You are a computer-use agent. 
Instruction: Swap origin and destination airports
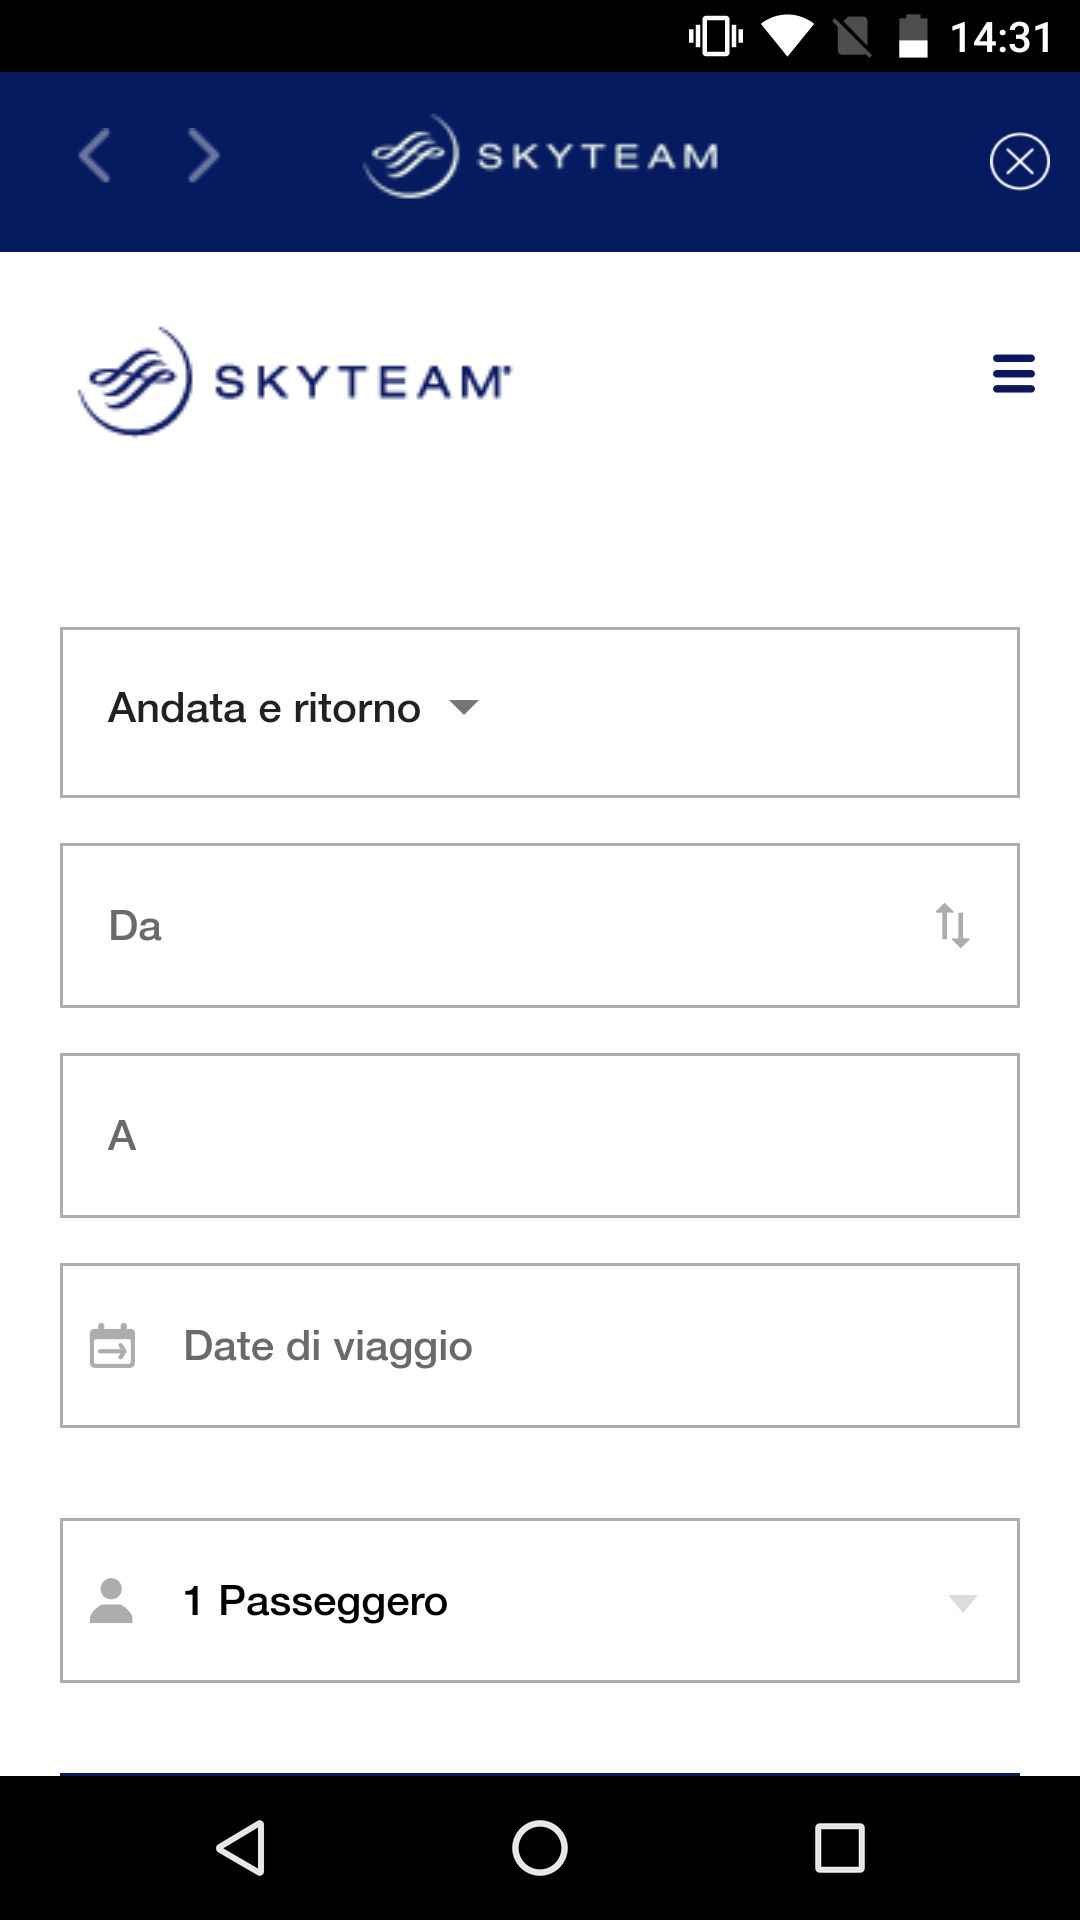coord(952,925)
